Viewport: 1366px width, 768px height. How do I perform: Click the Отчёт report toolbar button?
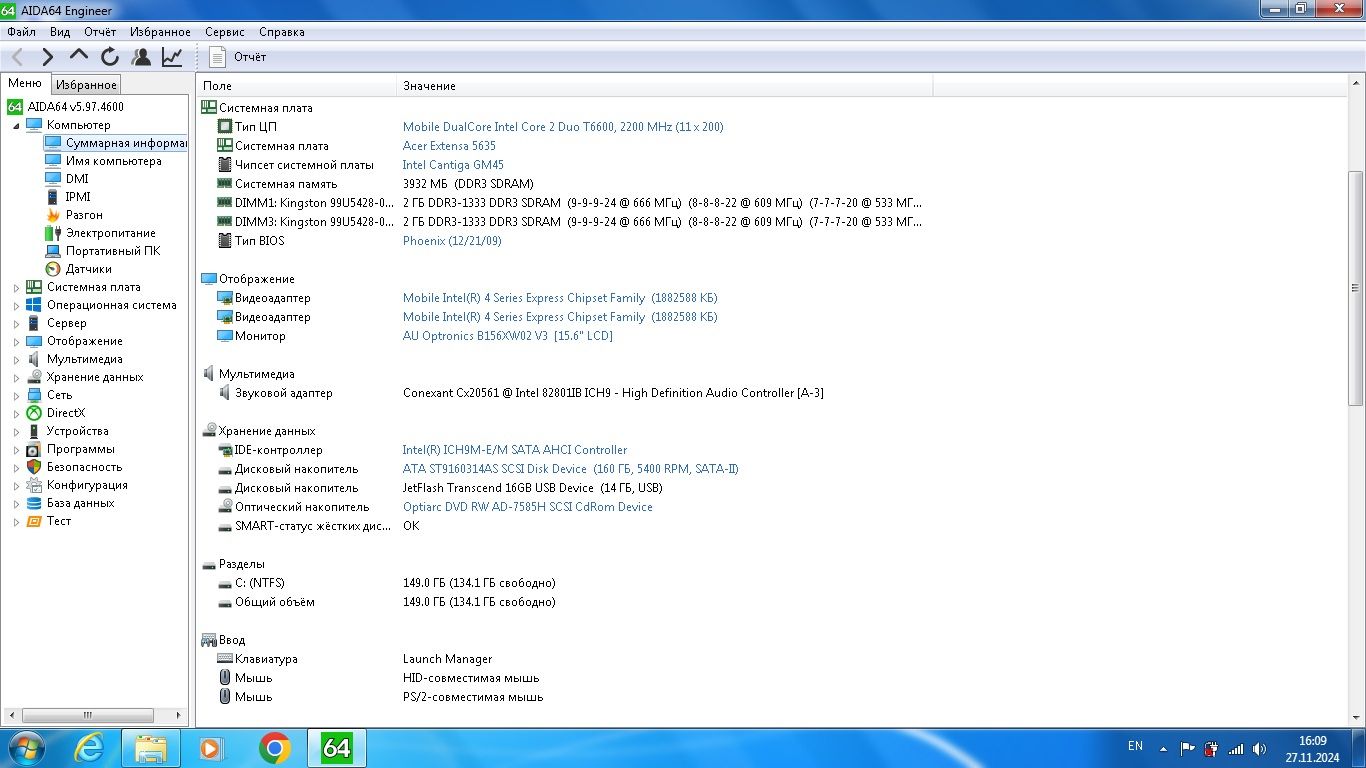point(239,57)
